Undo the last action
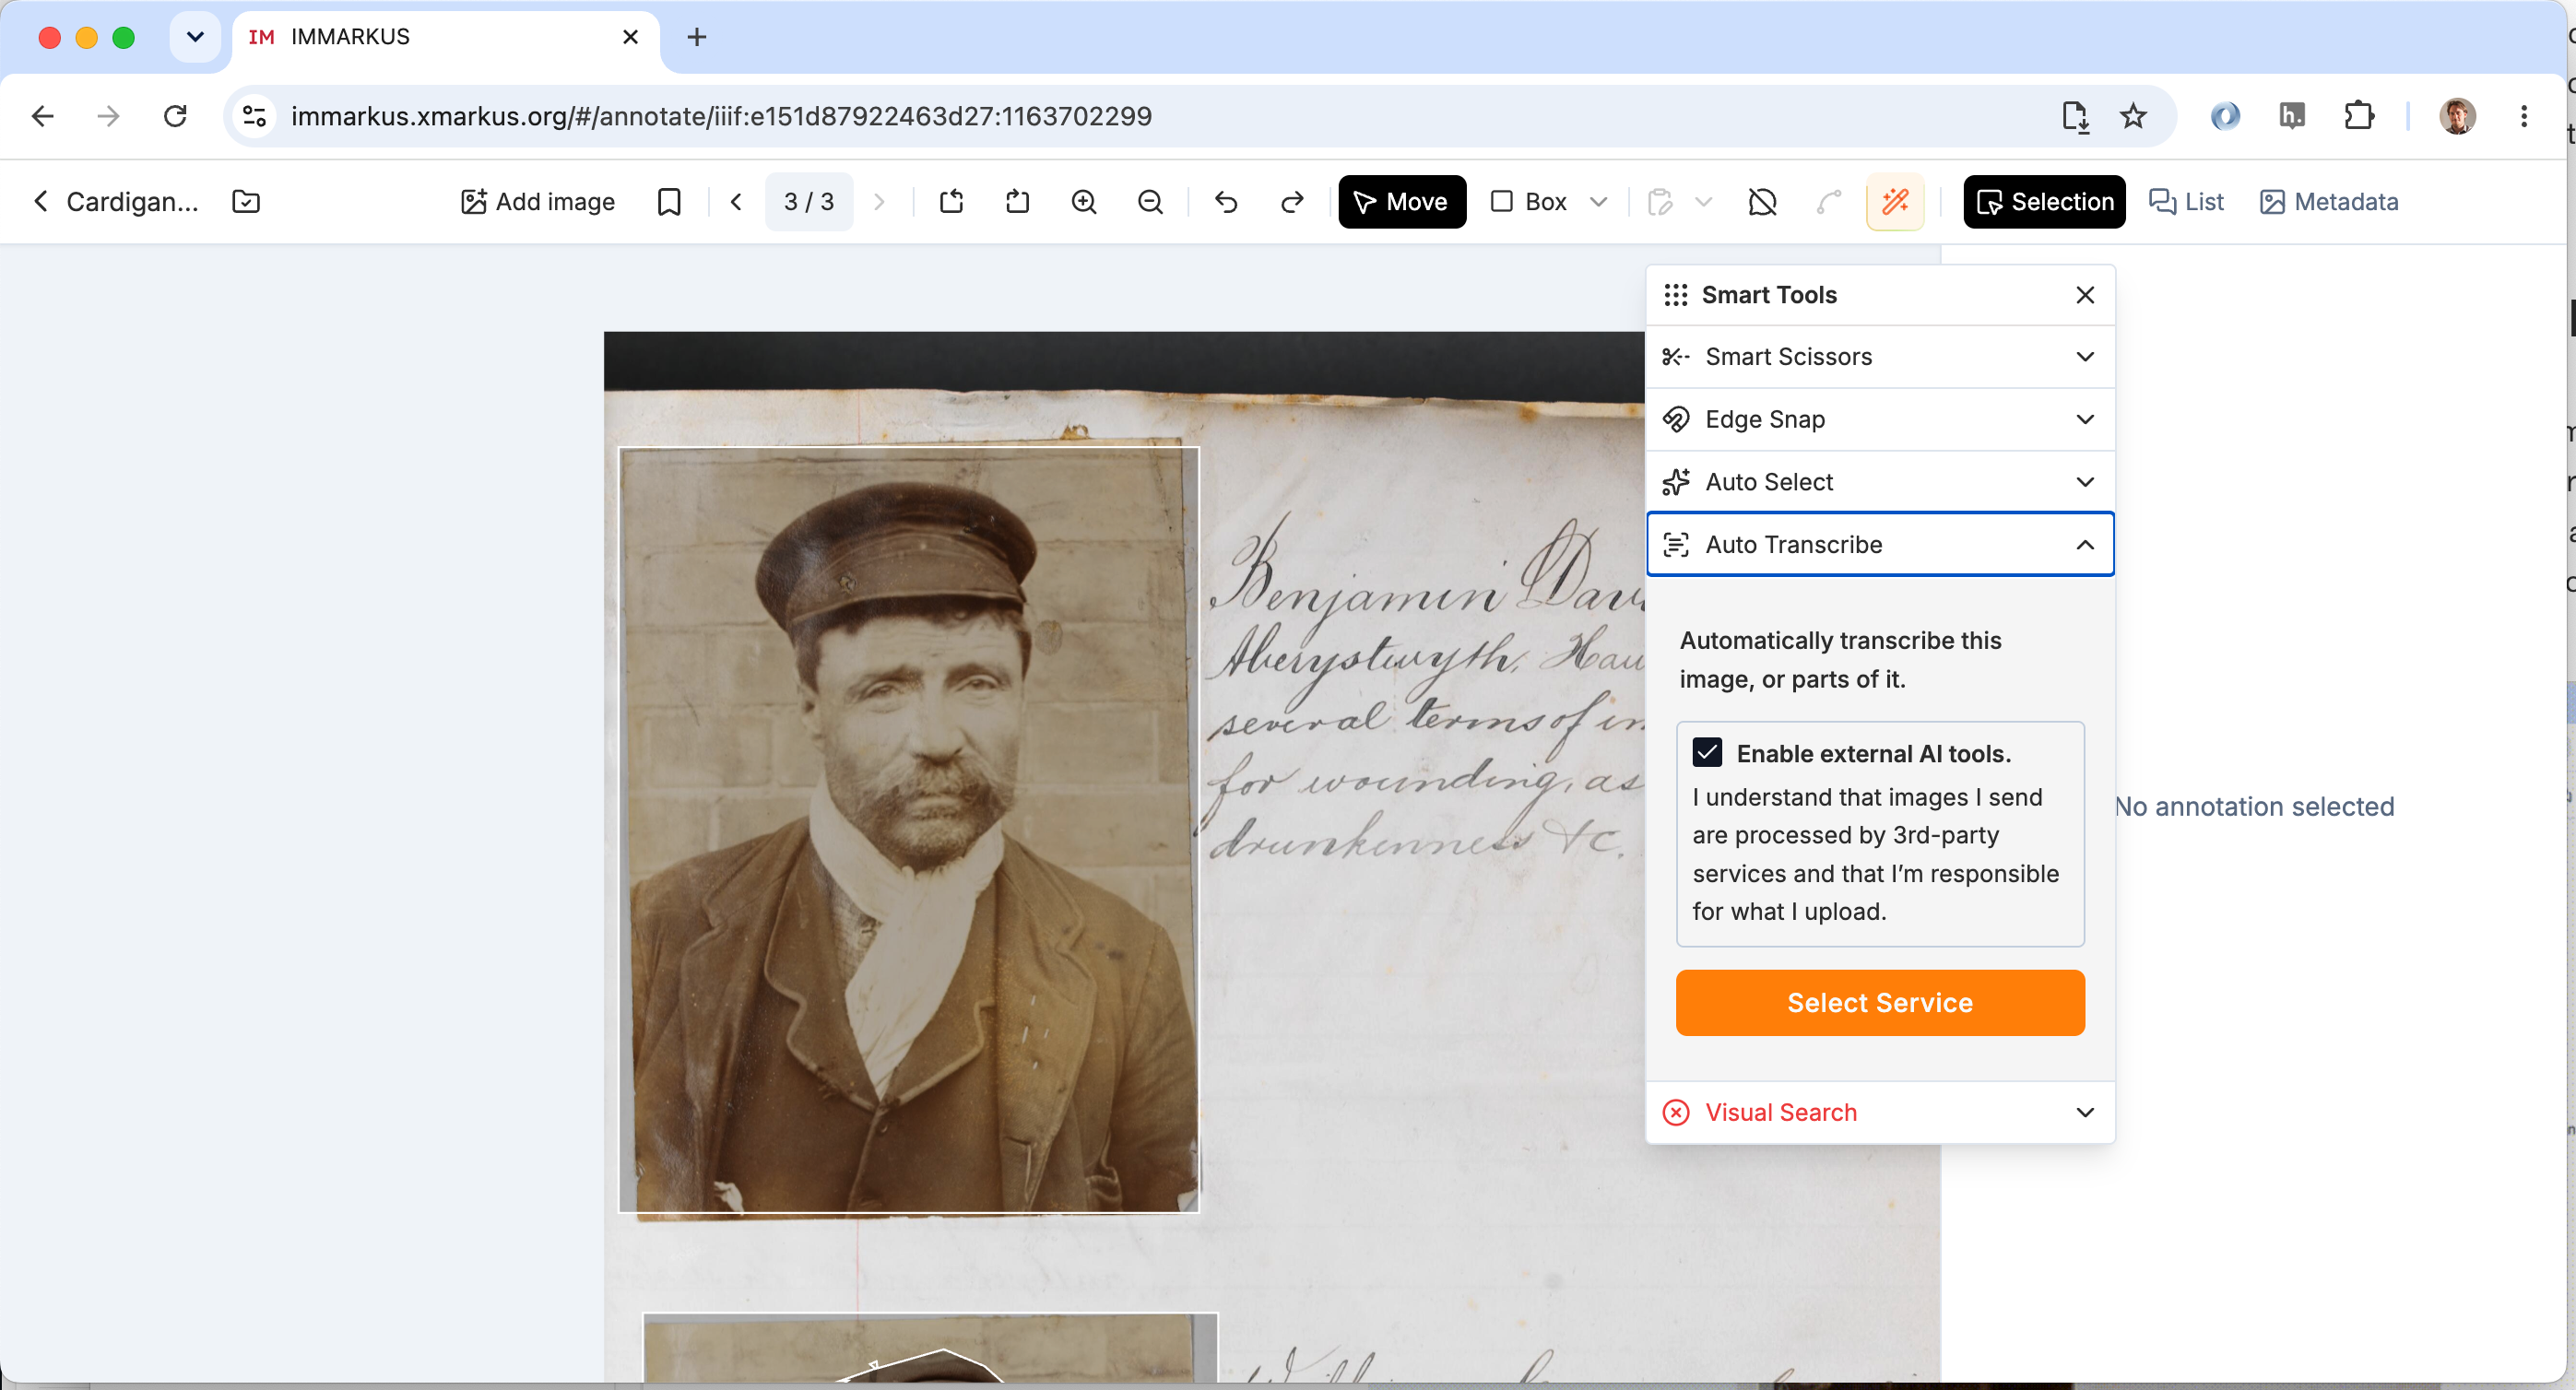2576x1390 pixels. click(x=1226, y=202)
